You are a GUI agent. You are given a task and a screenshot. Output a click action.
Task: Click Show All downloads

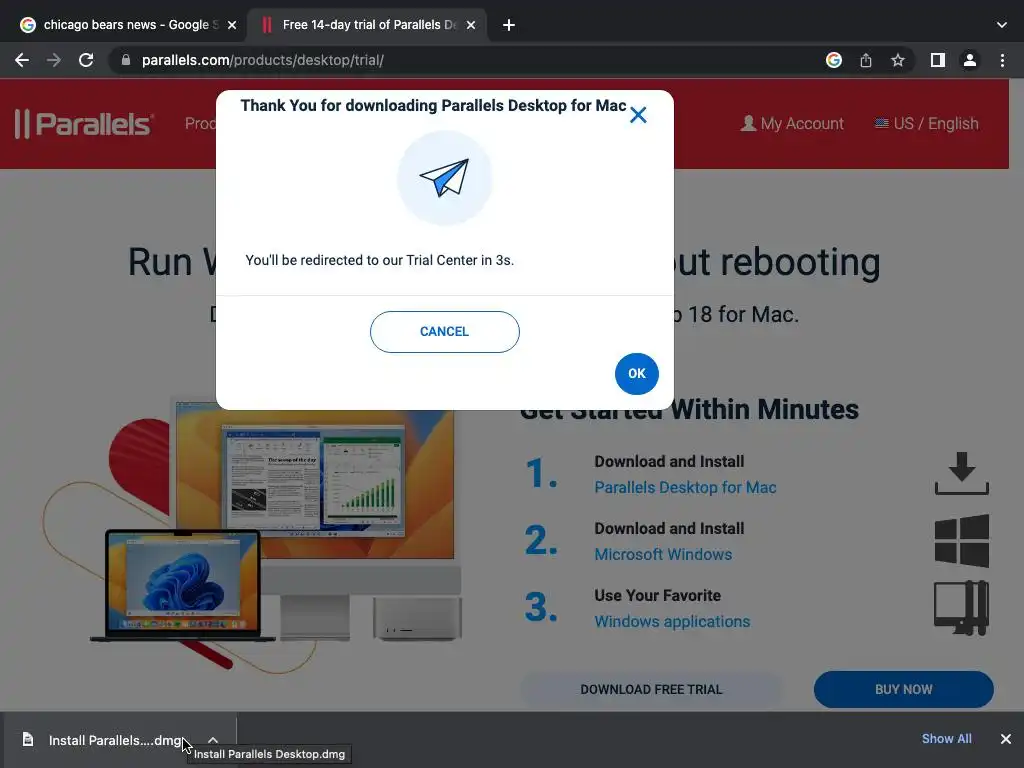946,739
